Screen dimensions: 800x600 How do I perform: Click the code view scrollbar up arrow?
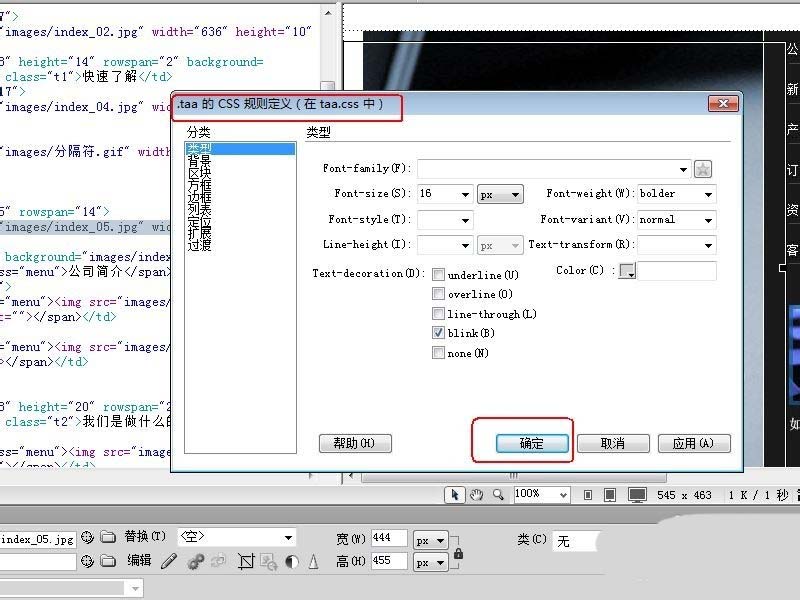(328, 13)
